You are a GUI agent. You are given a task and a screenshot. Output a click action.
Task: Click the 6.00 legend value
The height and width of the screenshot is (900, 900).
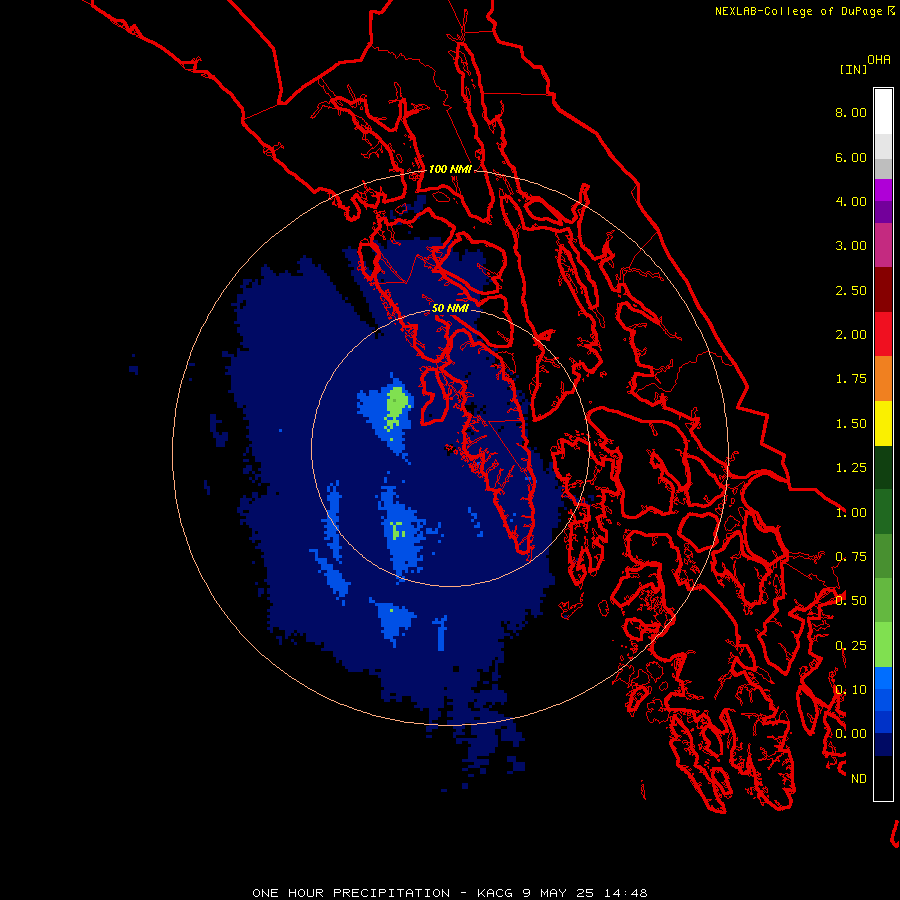[x=851, y=157]
